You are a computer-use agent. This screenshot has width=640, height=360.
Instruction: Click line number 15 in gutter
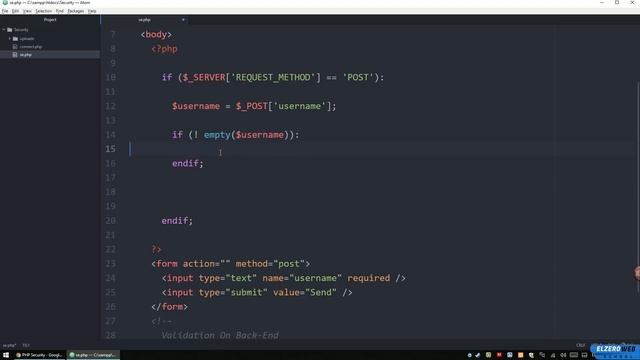(x=110, y=149)
